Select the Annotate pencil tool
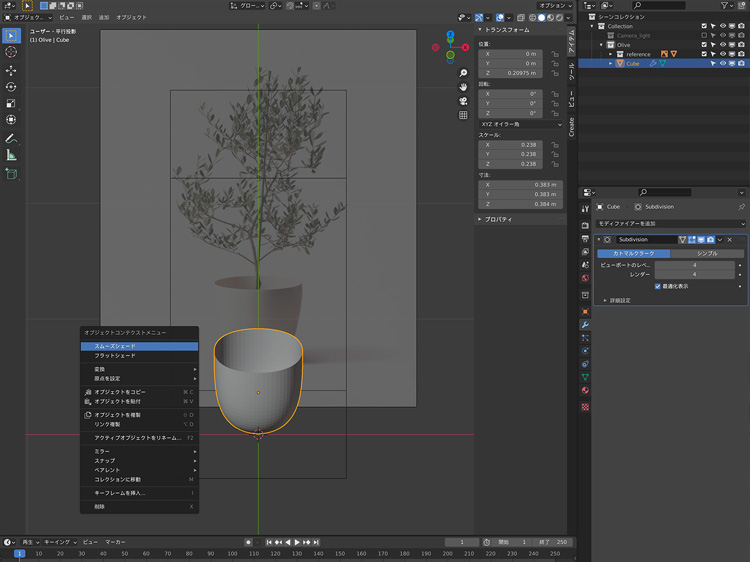Image resolution: width=750 pixels, height=562 pixels. click(x=11, y=137)
